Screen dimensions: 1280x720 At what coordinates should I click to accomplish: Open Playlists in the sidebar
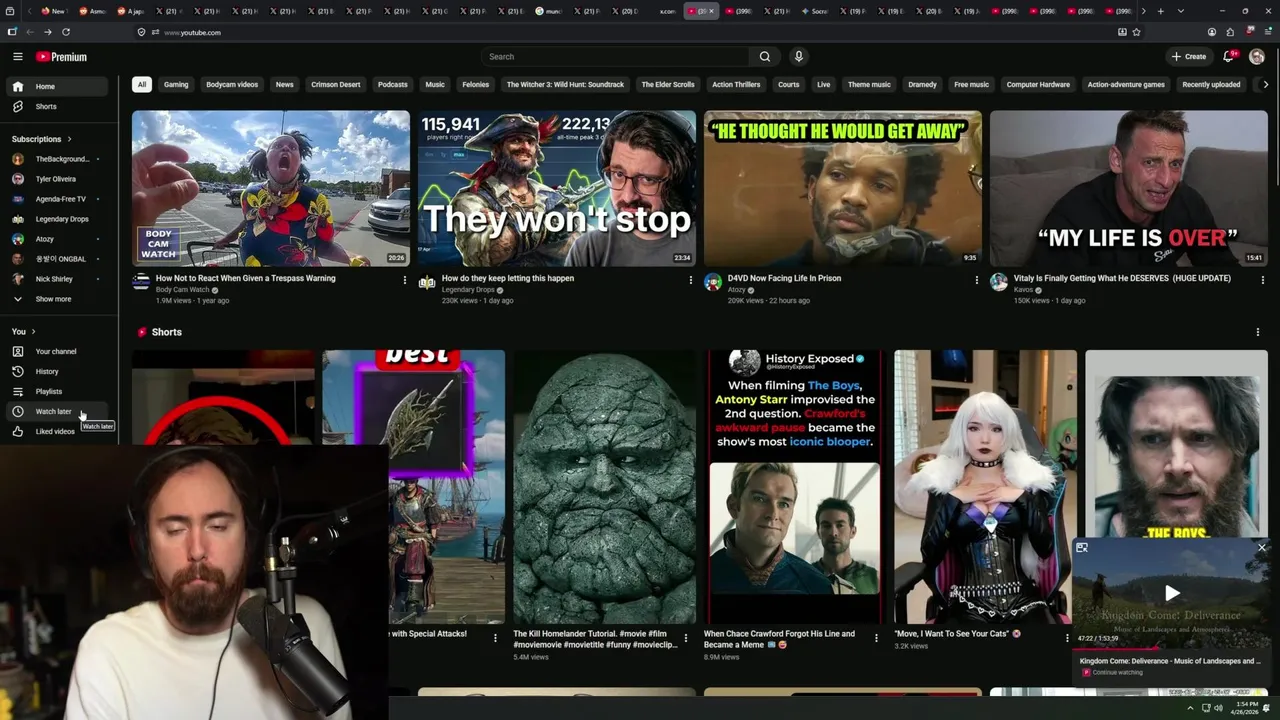point(55,392)
